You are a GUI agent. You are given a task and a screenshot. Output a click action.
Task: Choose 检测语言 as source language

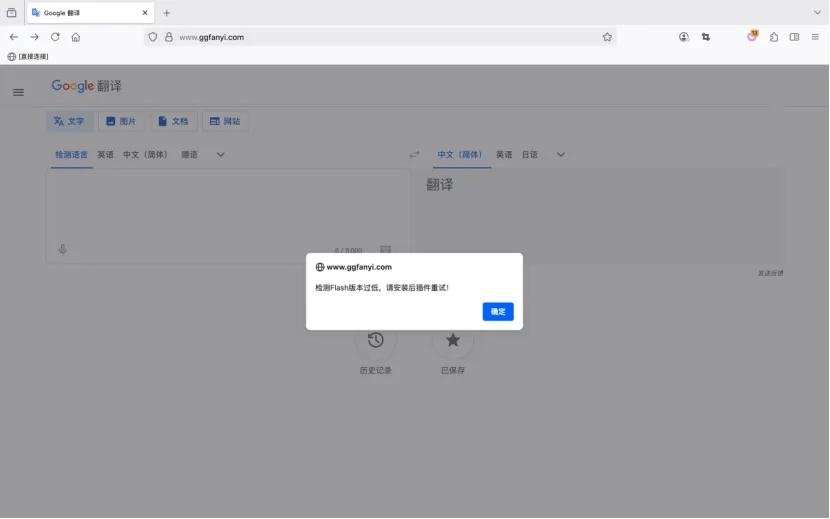pos(71,155)
